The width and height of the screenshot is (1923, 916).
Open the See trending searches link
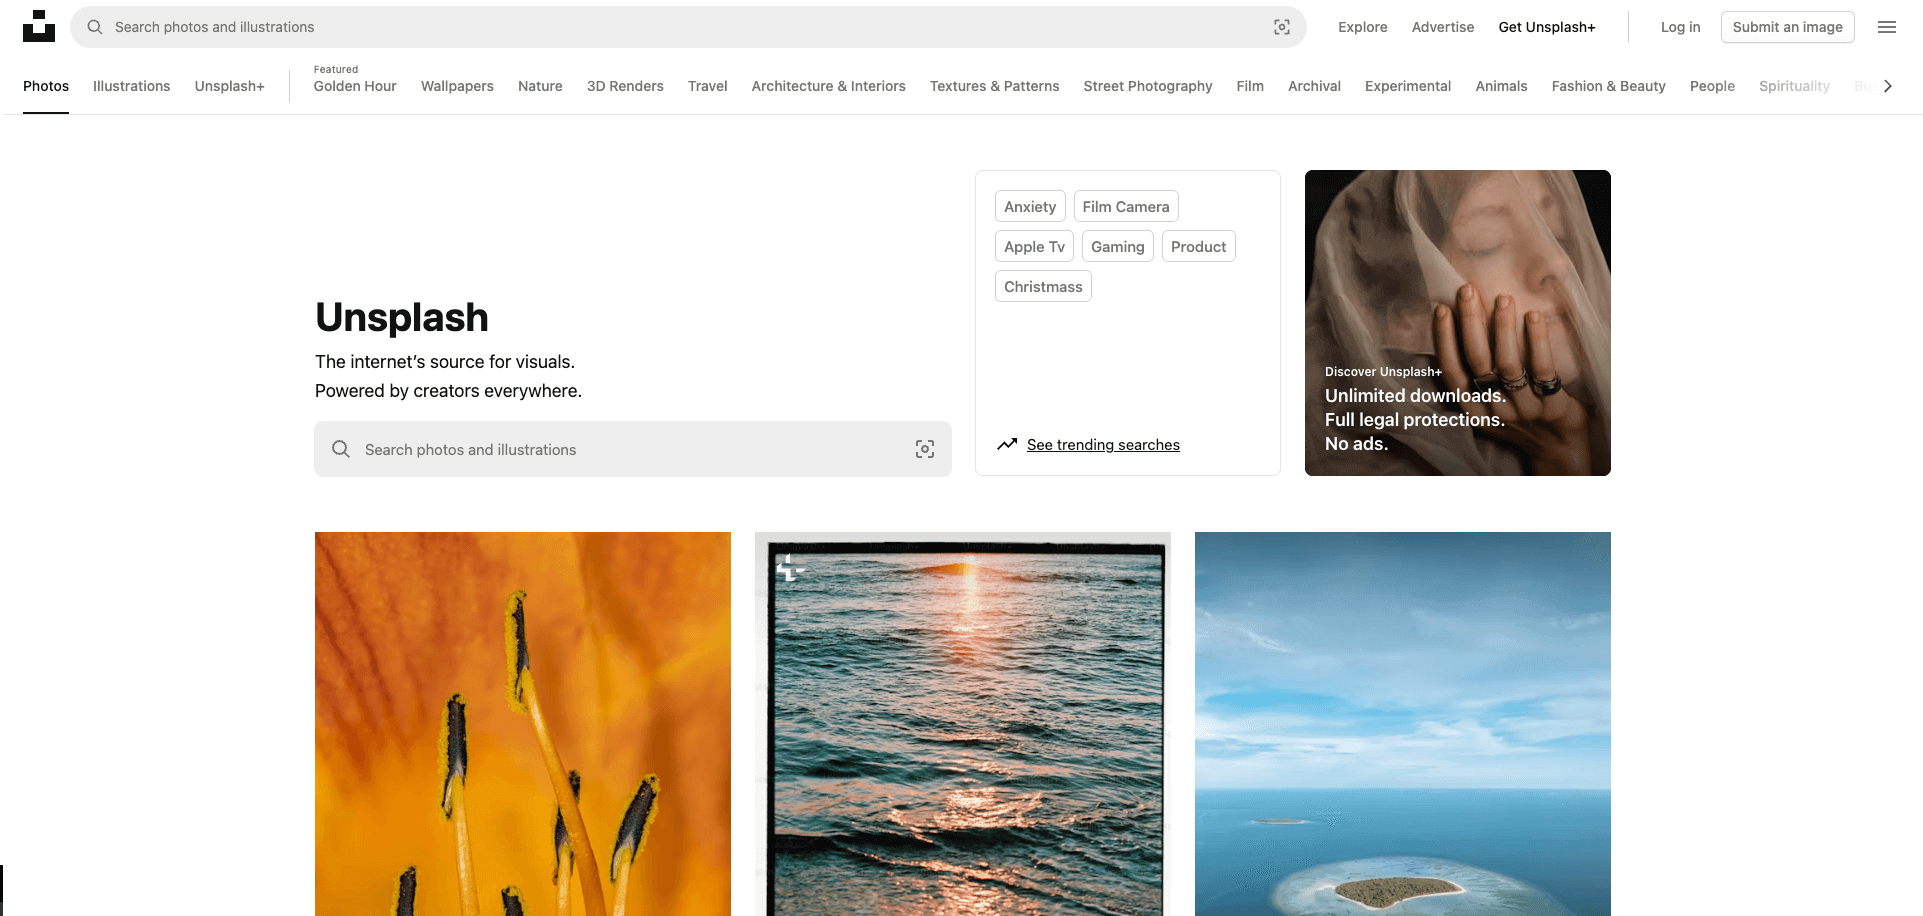1103,444
